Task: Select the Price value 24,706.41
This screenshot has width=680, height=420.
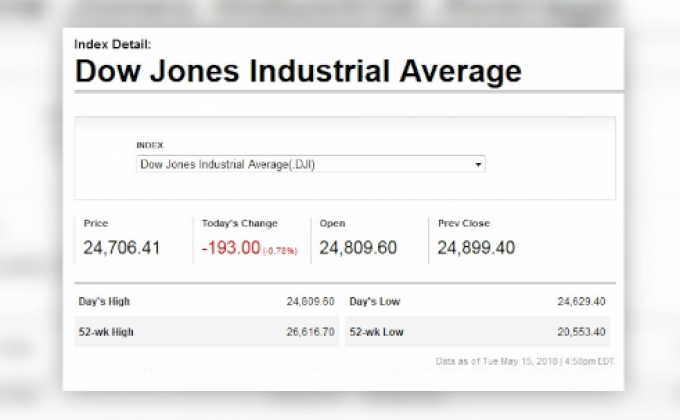Action: (121, 248)
